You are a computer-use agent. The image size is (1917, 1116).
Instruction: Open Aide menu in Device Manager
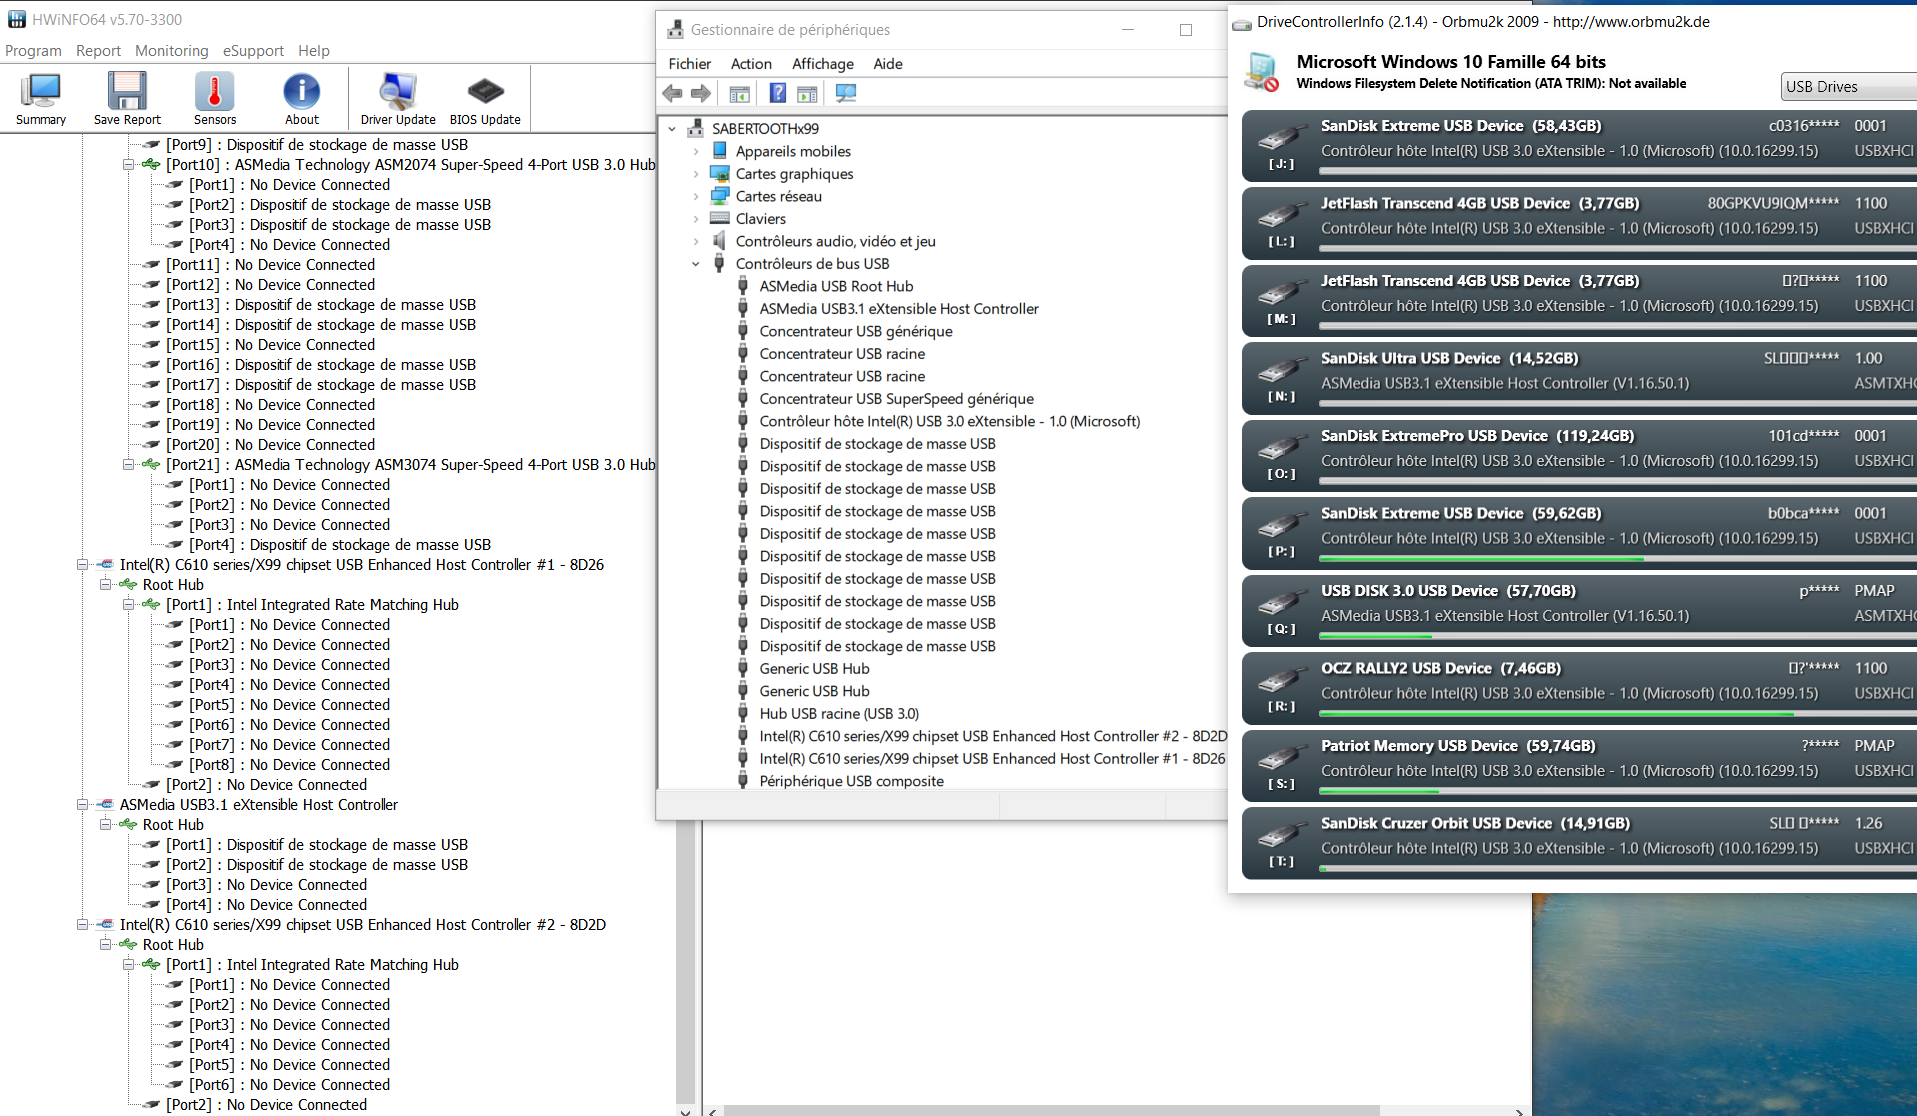point(888,64)
